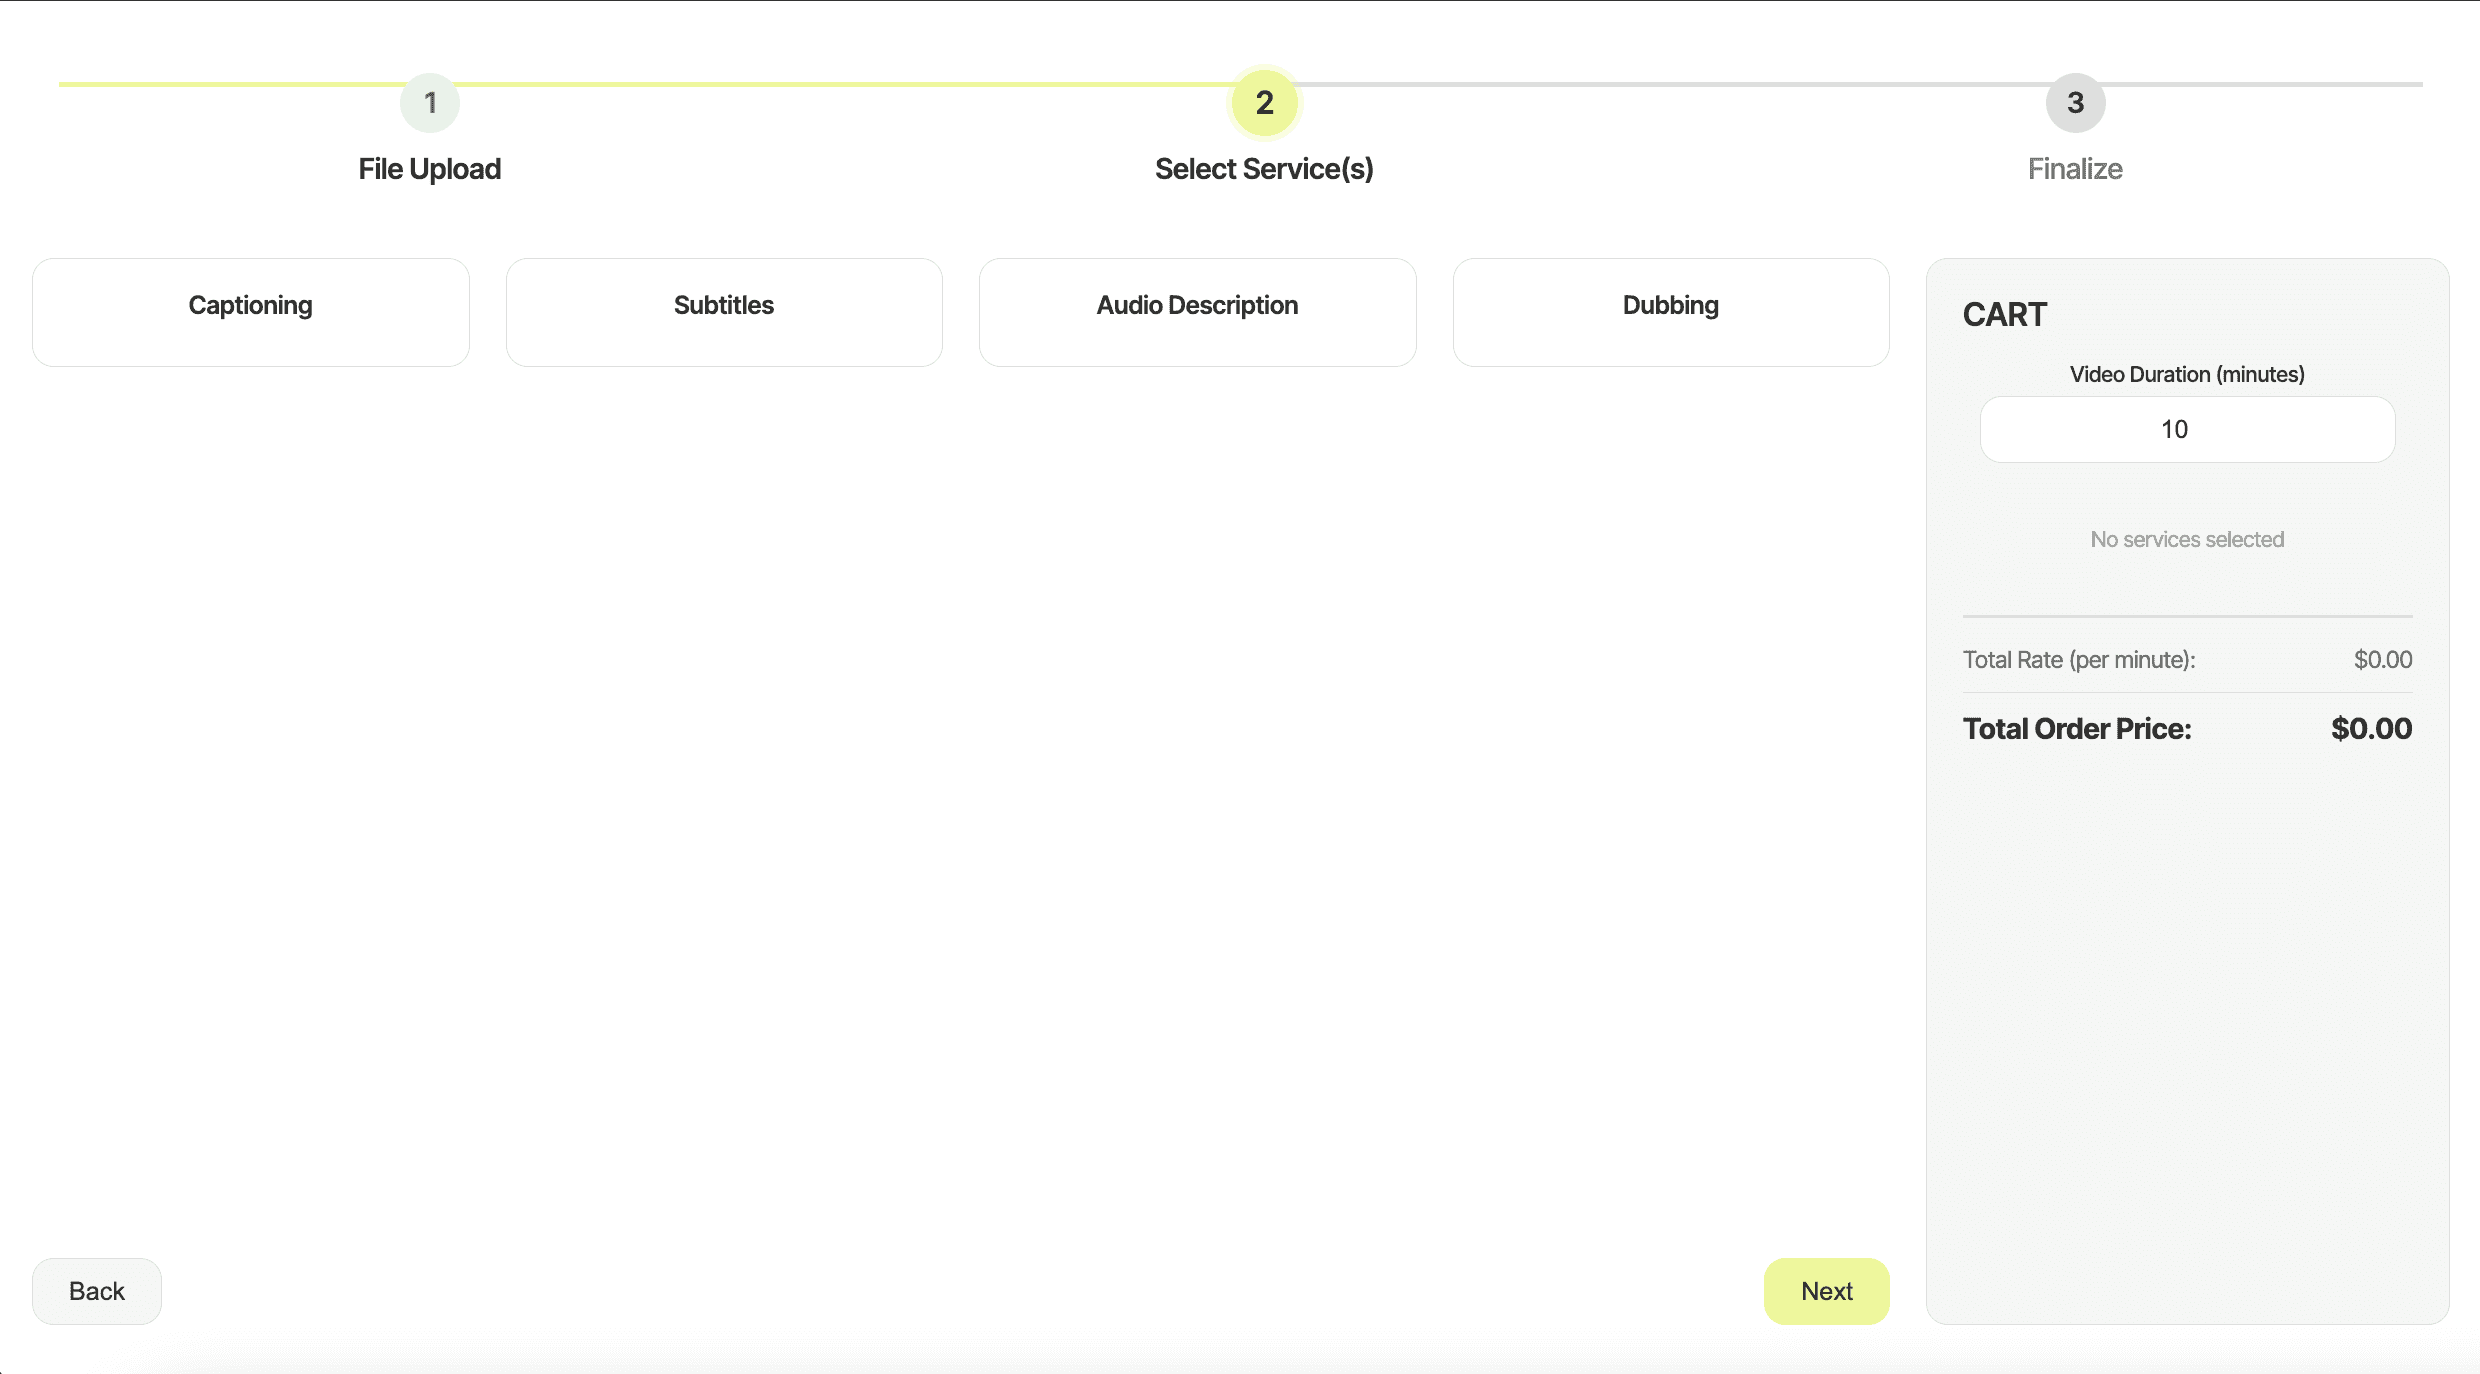Image resolution: width=2480 pixels, height=1374 pixels.
Task: Expand the Dubbing service option
Action: point(1670,312)
